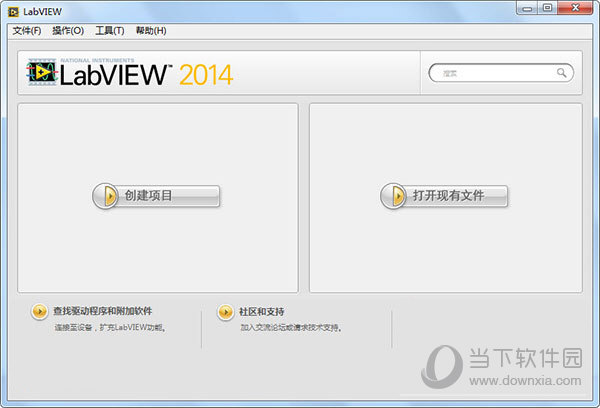Screen dimensions: 600x408
Task: Close the LabVIEW window
Action: pos(575,8)
